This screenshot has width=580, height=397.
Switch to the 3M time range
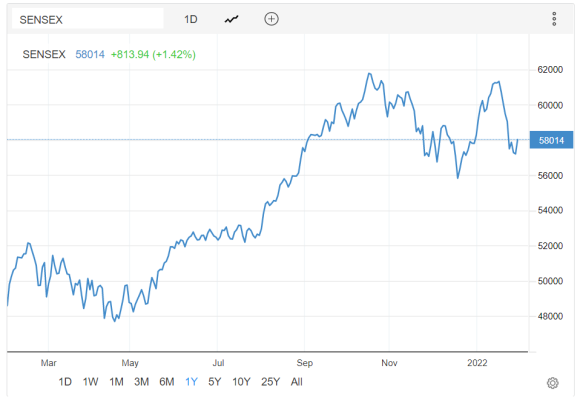pos(141,382)
